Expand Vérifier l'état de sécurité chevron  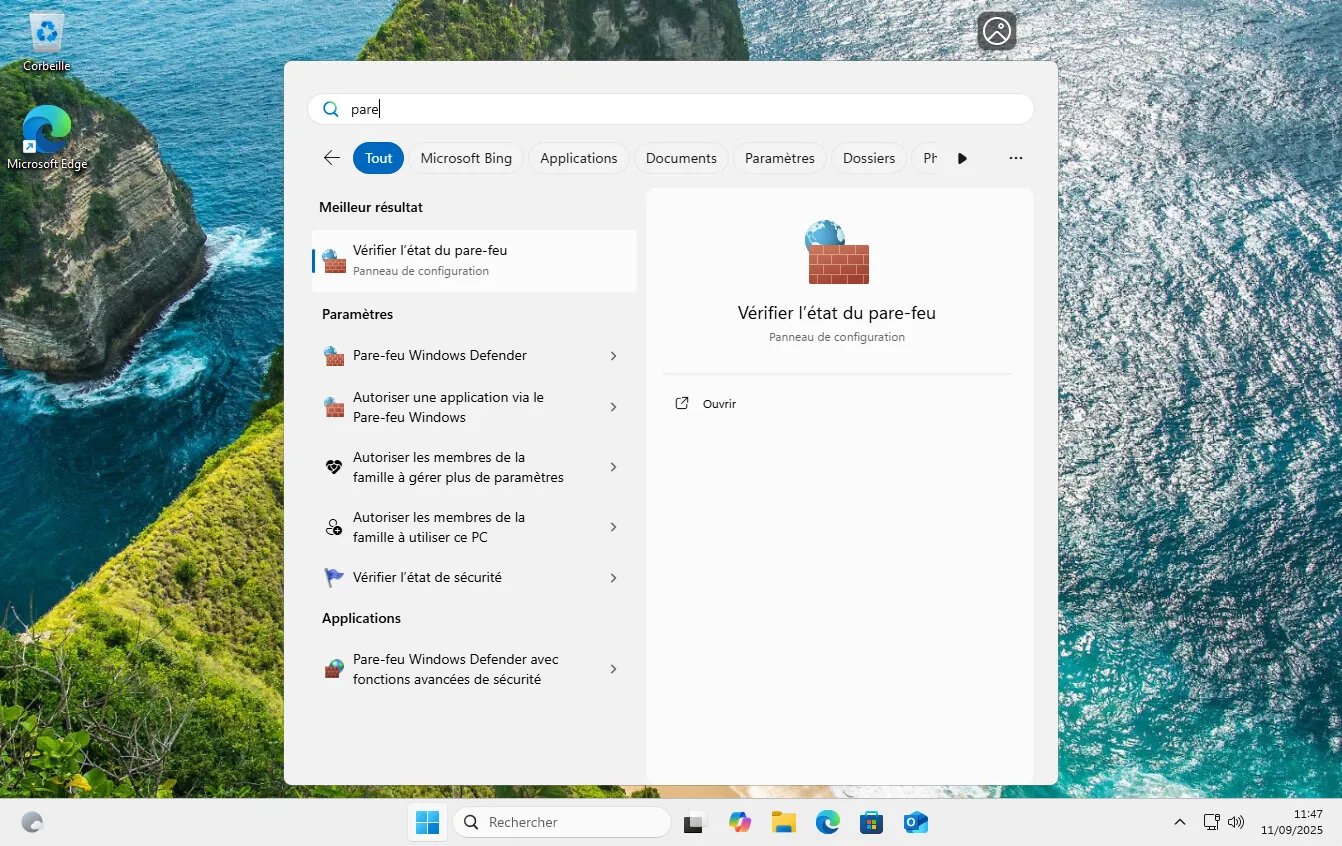(613, 578)
